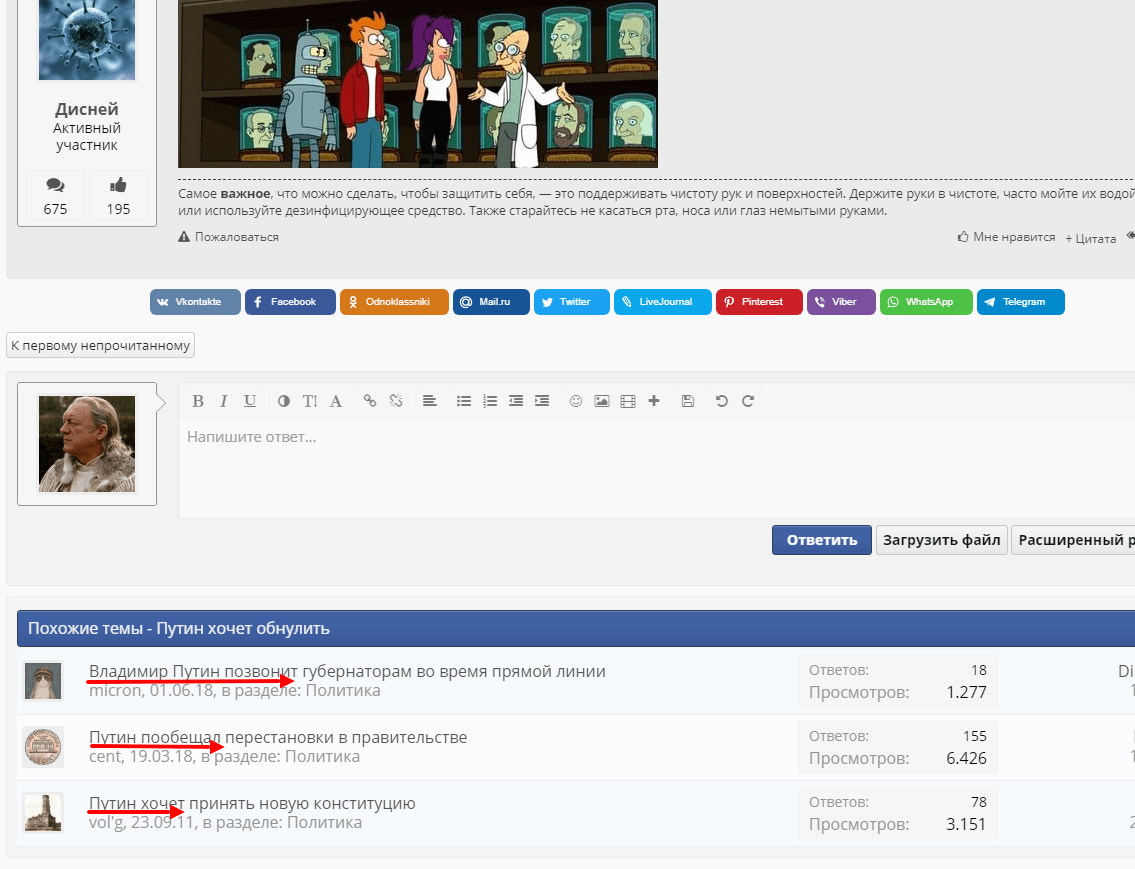Screen dimensions: 1135x869
Task: Click the Загрузить файл upload button
Action: point(941,540)
